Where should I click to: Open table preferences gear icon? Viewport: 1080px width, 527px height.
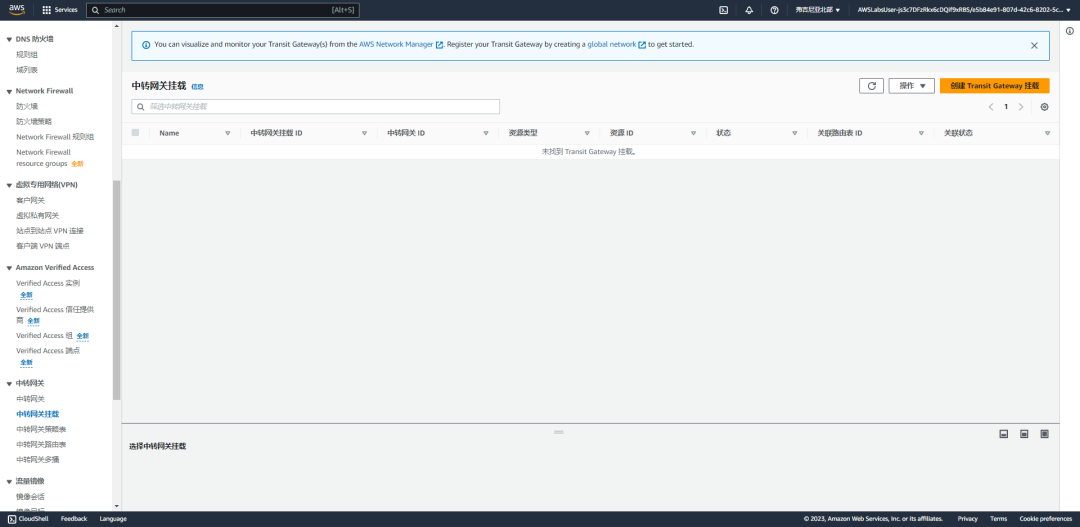coord(1045,107)
